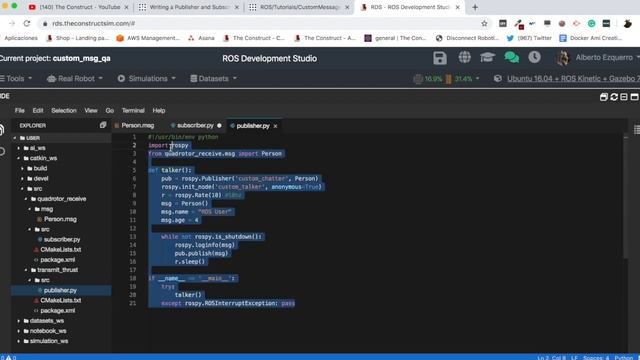Open the CPU usage percentage dropdown
640x360 pixels.
[447, 78]
